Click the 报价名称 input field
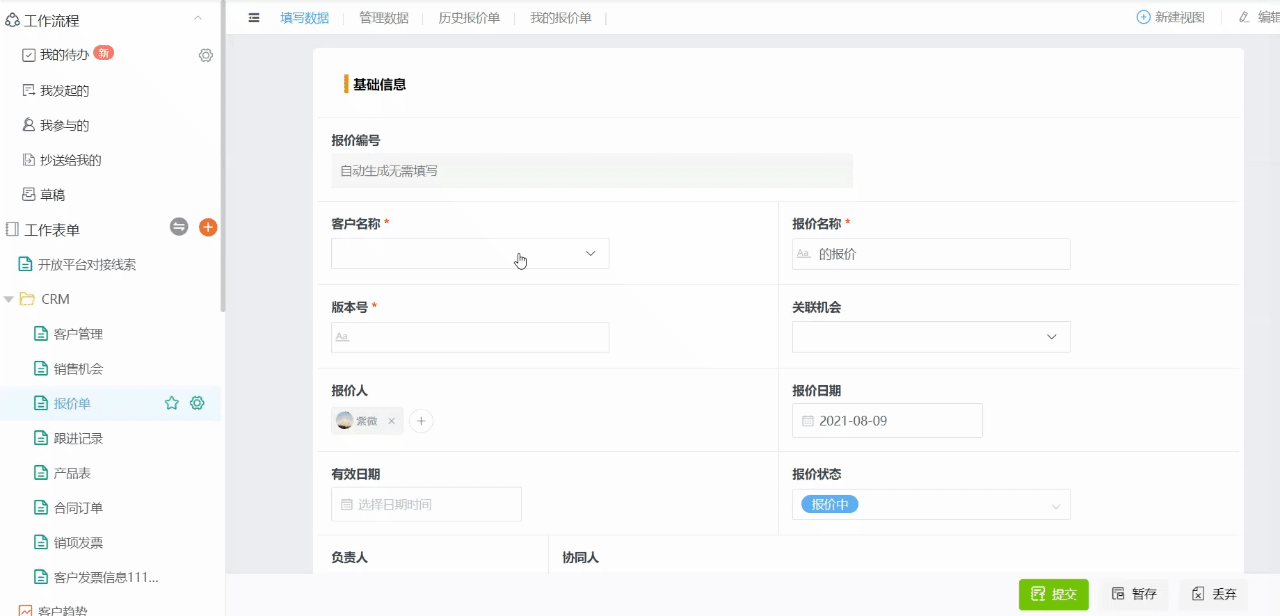1280x616 pixels. [931, 254]
